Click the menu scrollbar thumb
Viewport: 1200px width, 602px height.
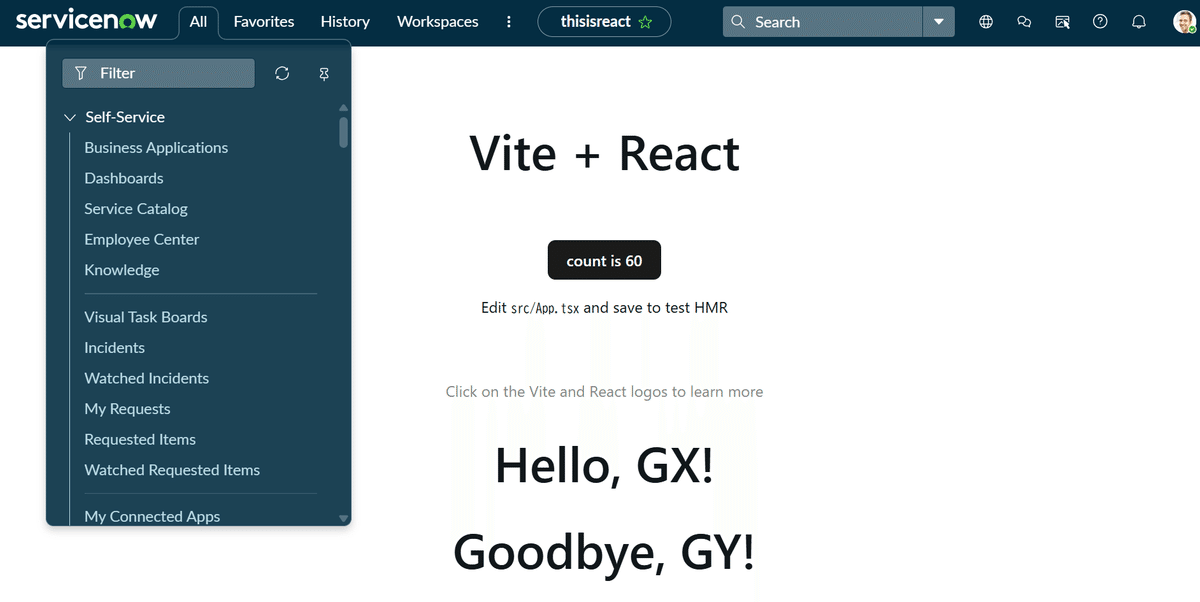(x=344, y=132)
